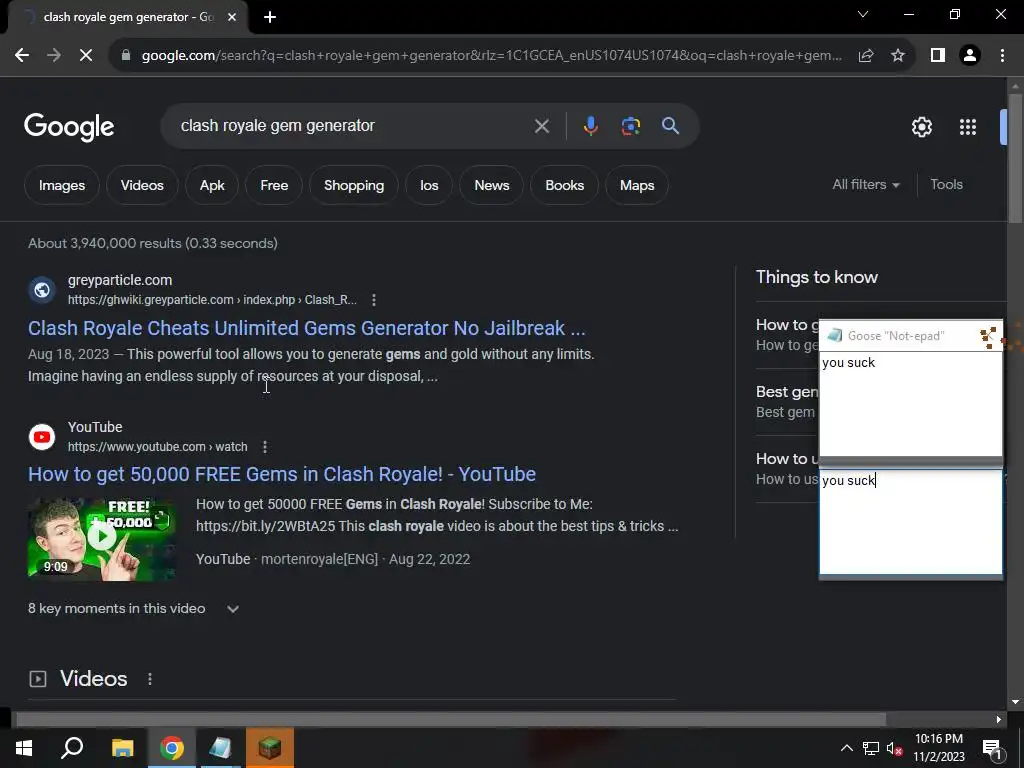This screenshot has width=1024, height=768.
Task: Open Chrome side panel icon
Action: pyautogui.click(x=938, y=56)
